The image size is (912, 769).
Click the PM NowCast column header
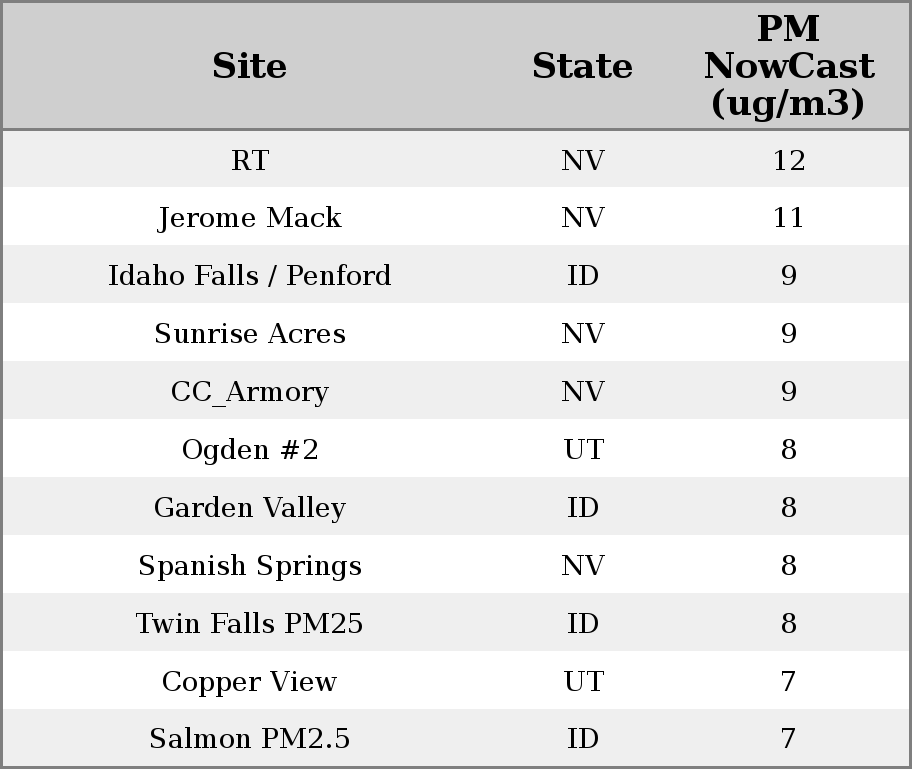tap(788, 66)
